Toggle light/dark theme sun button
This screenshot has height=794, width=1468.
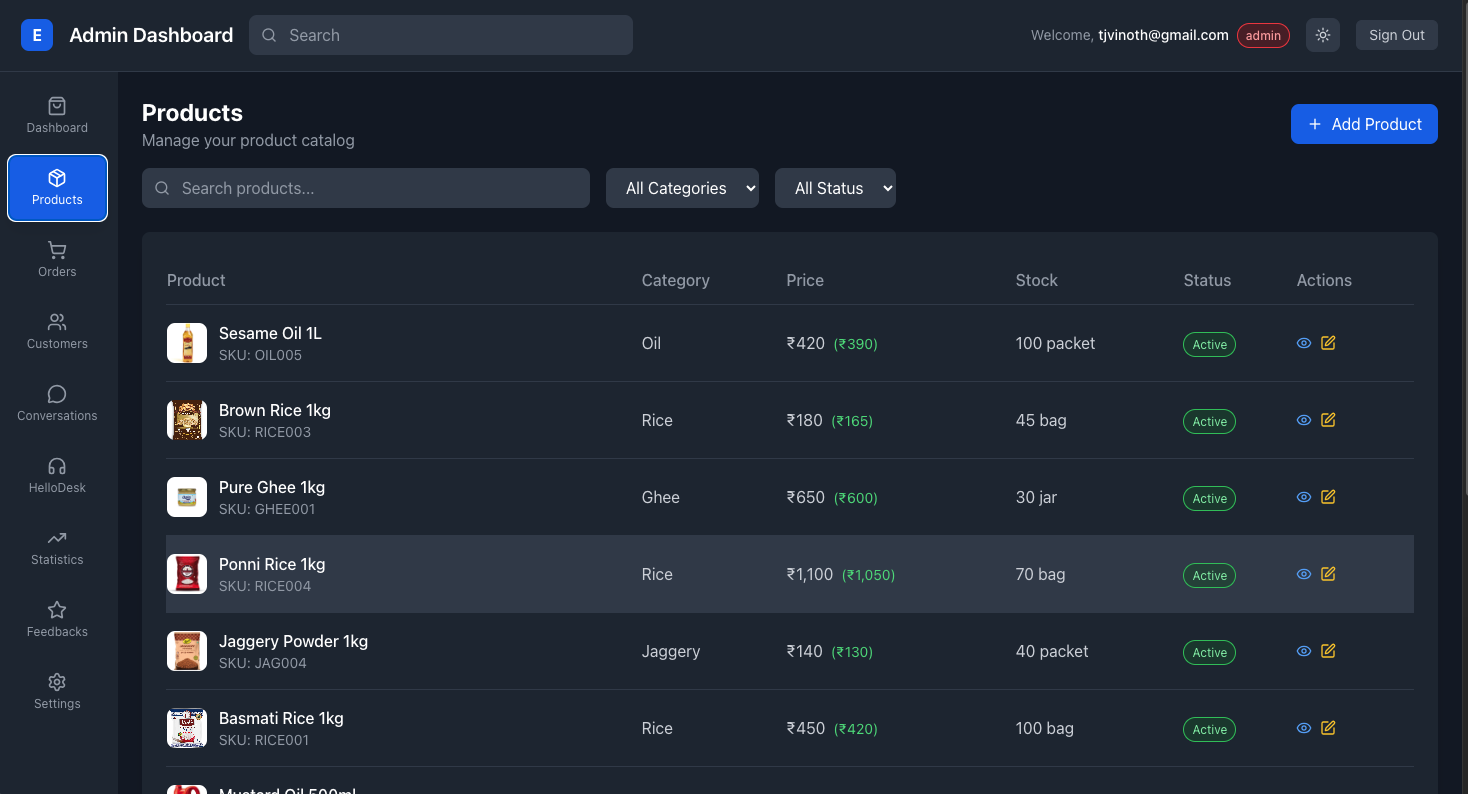[x=1323, y=35]
